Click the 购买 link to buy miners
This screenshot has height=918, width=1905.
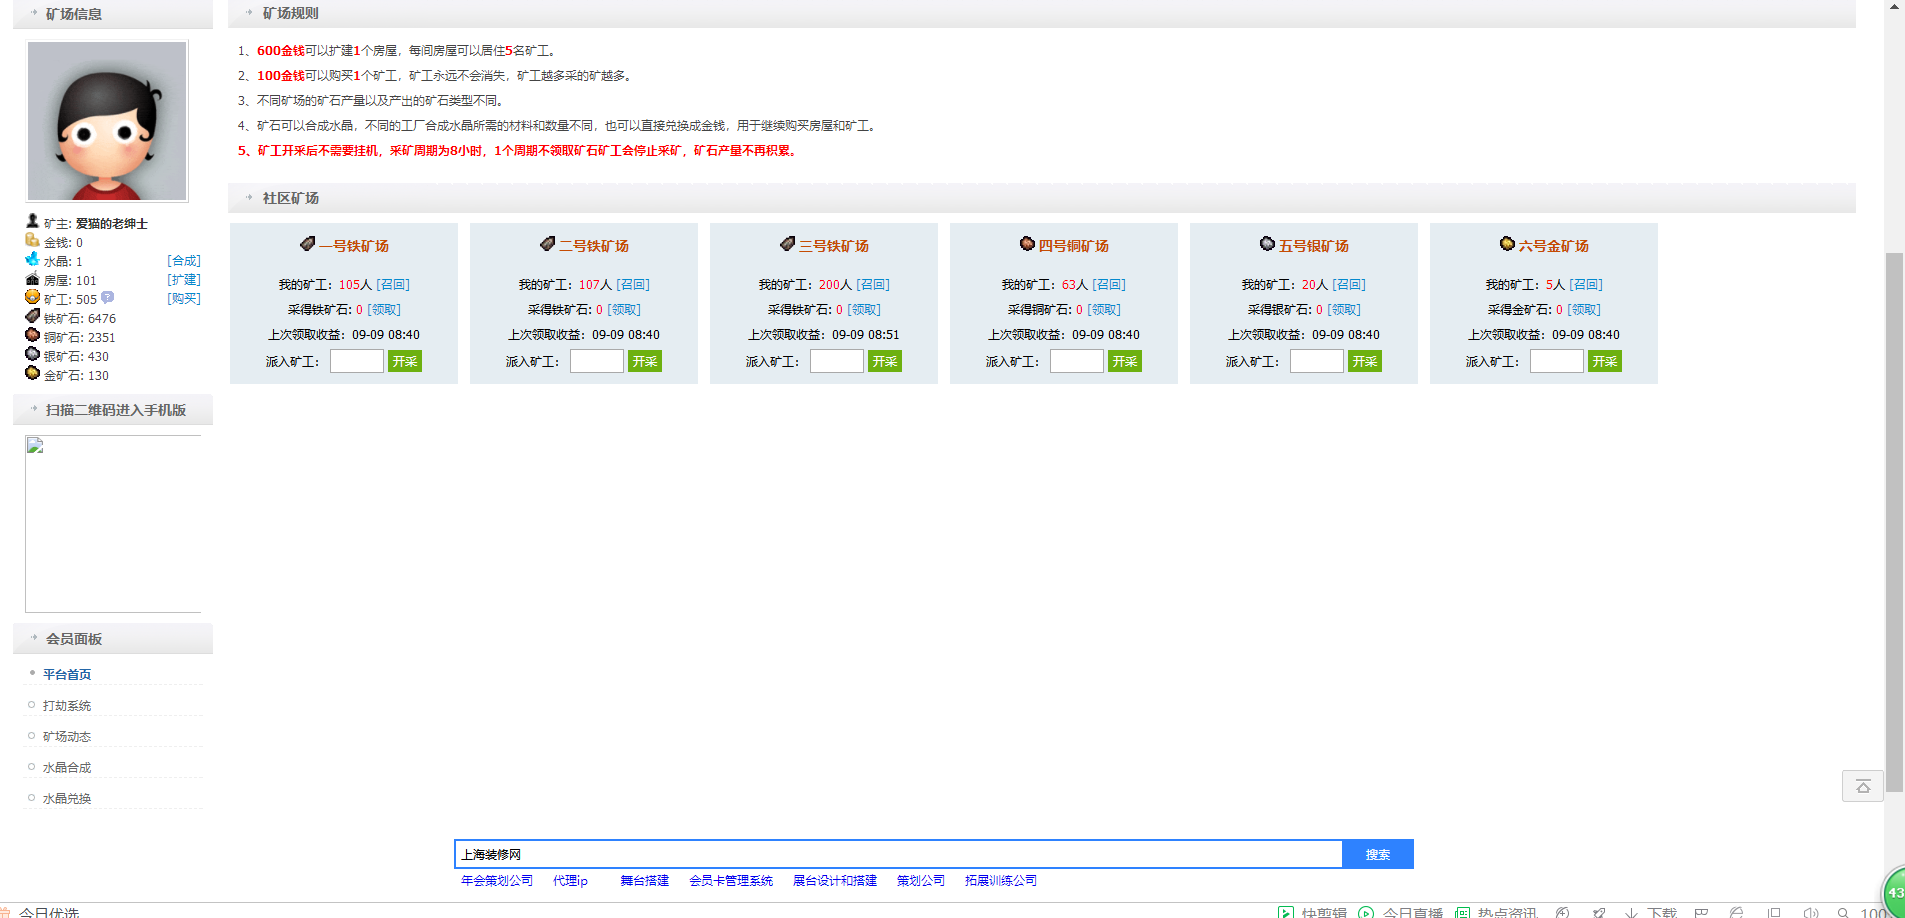click(184, 299)
